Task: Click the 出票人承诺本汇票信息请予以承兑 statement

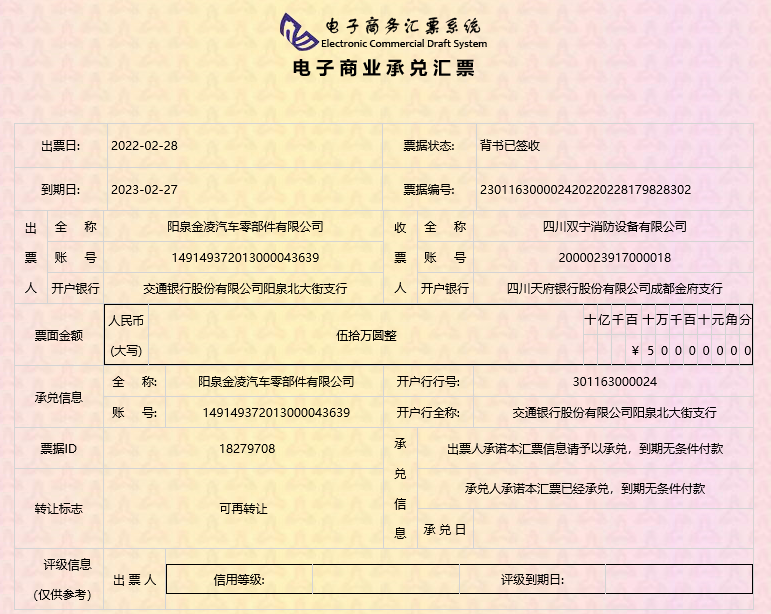Action: pos(585,449)
